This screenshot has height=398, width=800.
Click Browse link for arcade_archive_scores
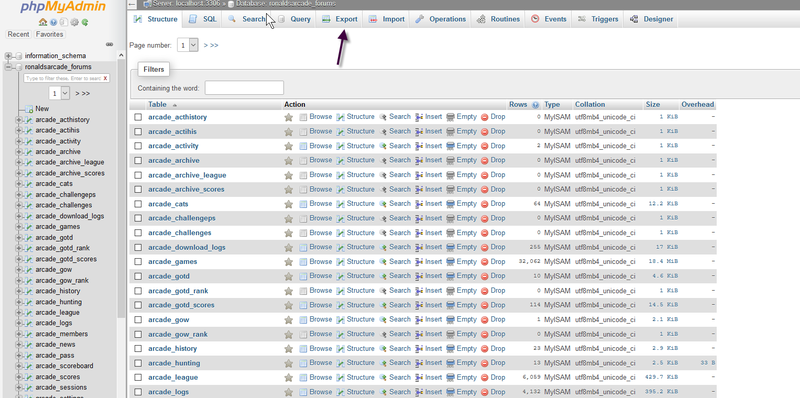321,189
